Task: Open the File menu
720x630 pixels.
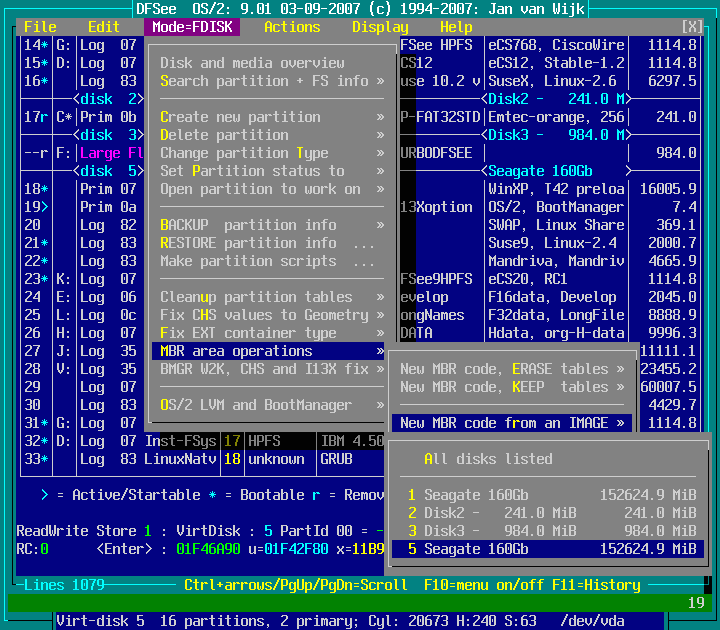Action: (x=40, y=27)
